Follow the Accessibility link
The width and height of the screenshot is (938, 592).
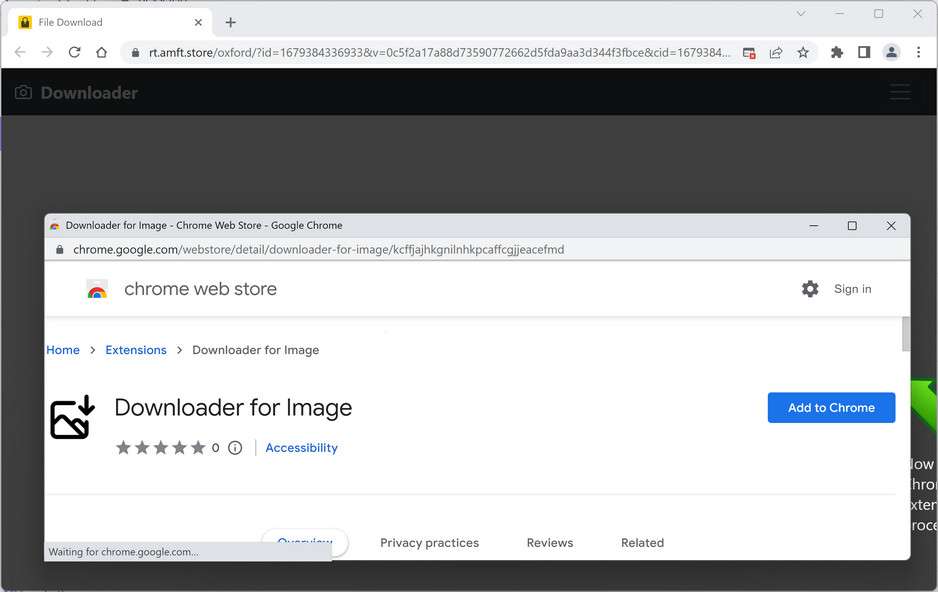pos(301,448)
